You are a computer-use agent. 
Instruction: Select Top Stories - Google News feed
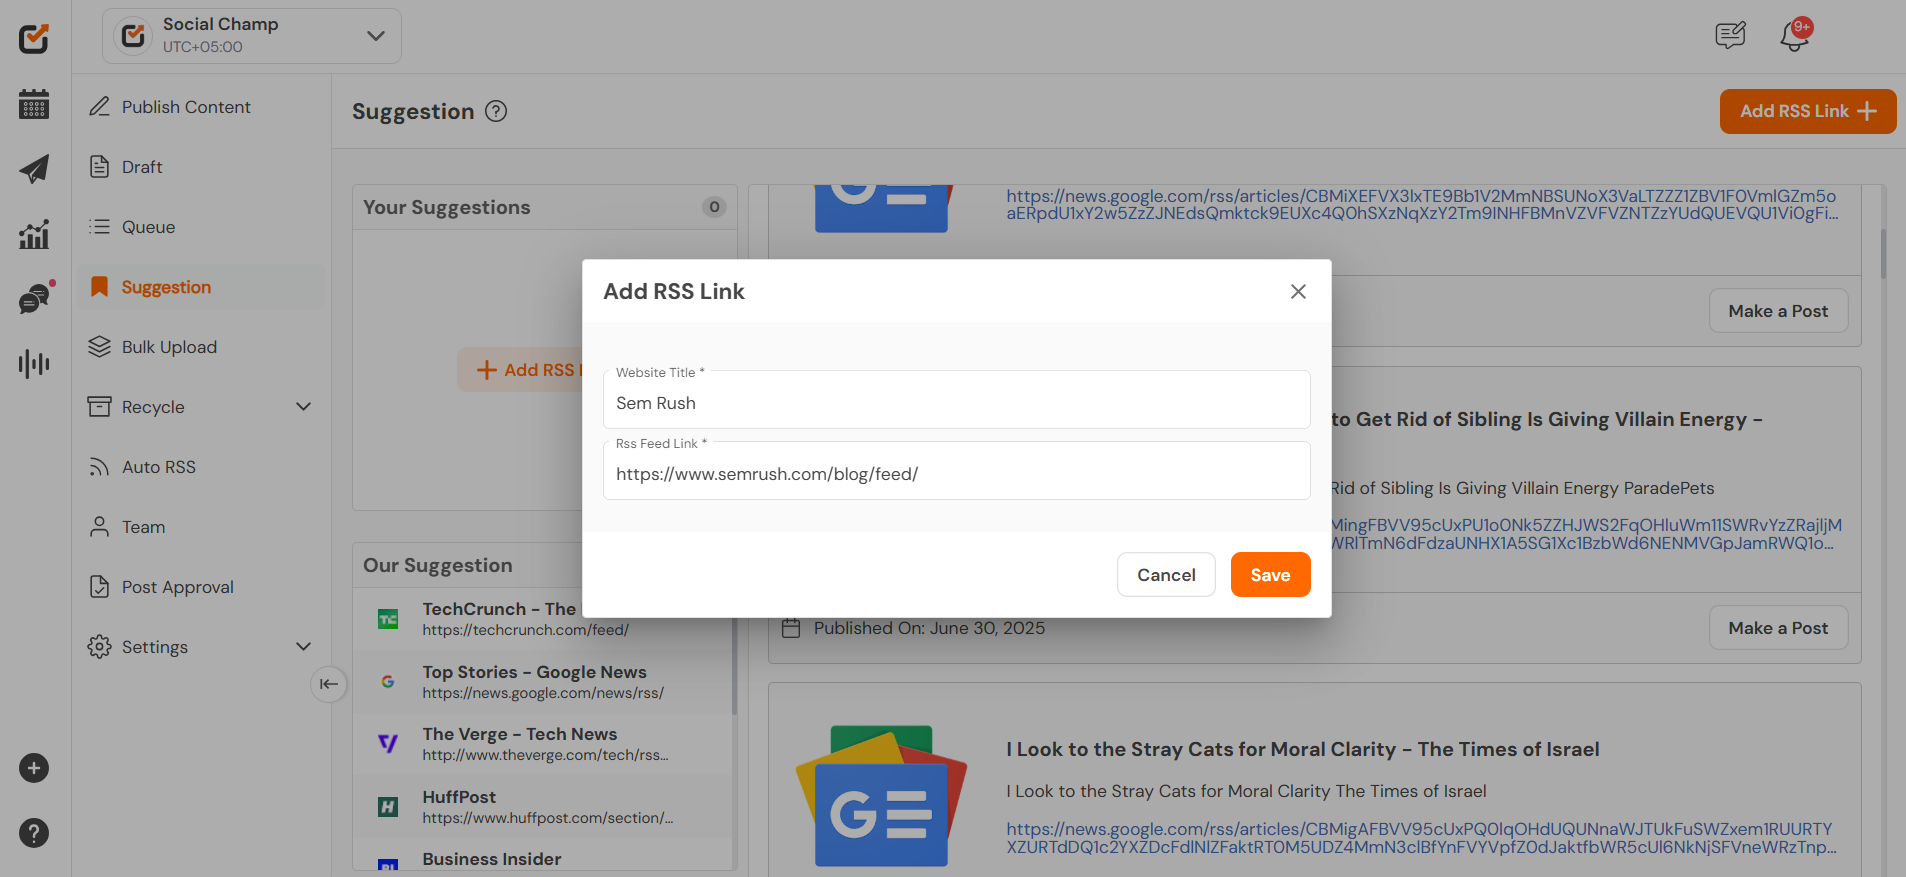coord(544,682)
